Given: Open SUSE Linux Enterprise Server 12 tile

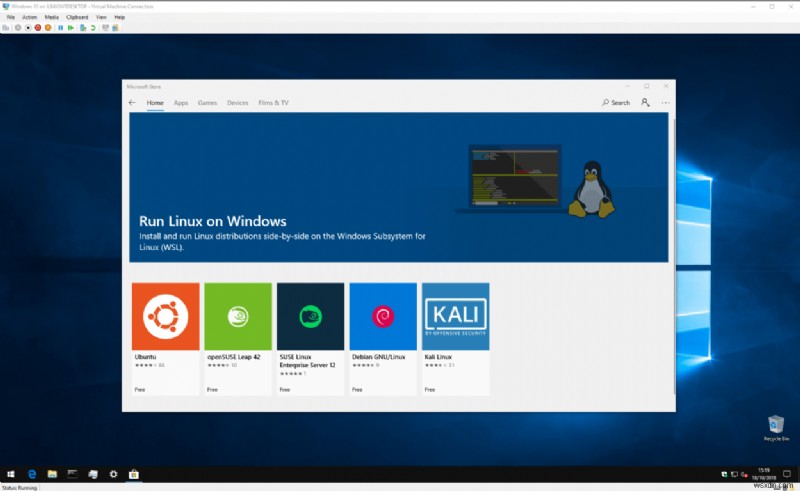Looking at the screenshot, I should pyautogui.click(x=310, y=339).
